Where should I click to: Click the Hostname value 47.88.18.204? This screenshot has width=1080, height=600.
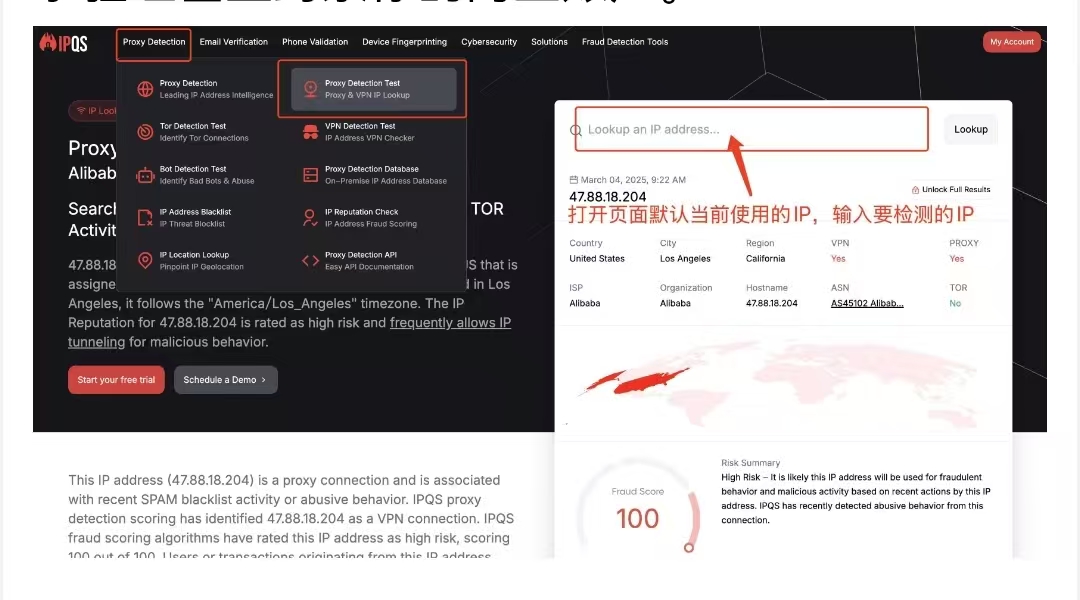(771, 303)
